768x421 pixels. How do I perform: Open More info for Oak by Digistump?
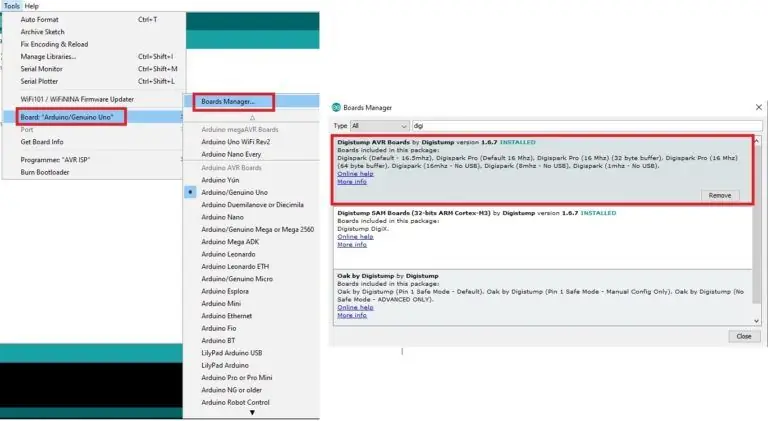[352, 315]
